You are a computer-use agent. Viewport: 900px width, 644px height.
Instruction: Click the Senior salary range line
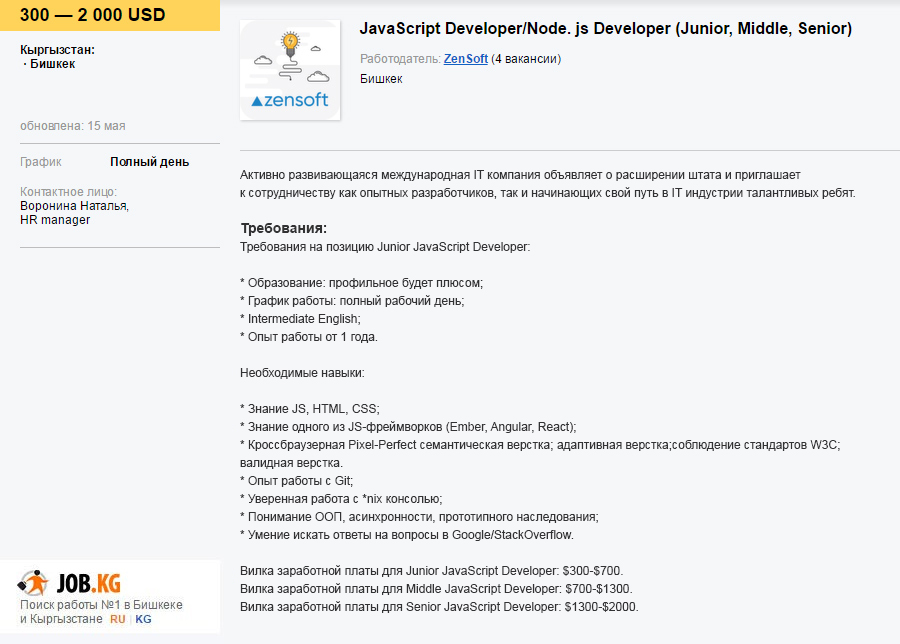pyautogui.click(x=439, y=607)
